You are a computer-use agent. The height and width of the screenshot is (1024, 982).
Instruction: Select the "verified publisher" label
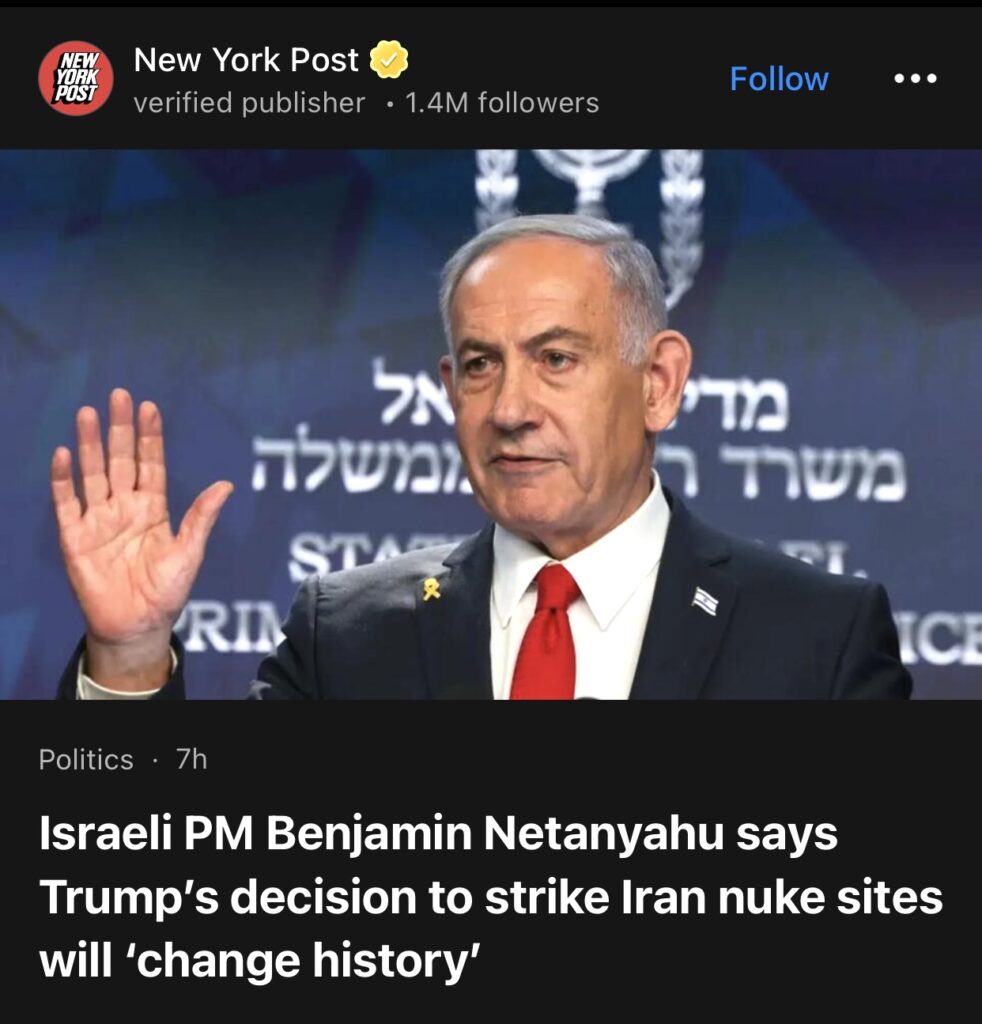point(249,103)
